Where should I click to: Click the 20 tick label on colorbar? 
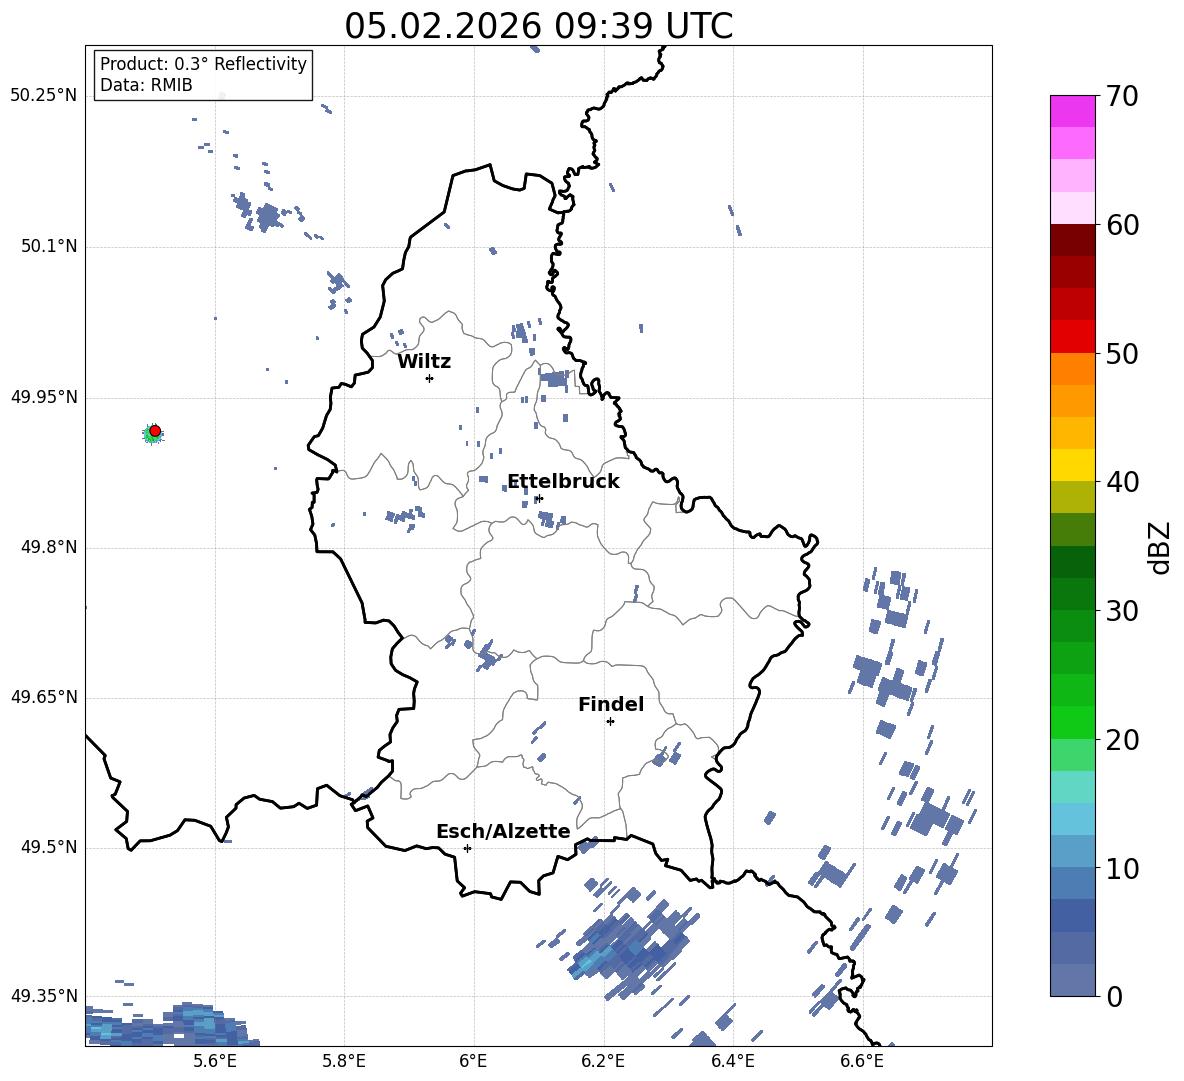pyautogui.click(x=1122, y=740)
